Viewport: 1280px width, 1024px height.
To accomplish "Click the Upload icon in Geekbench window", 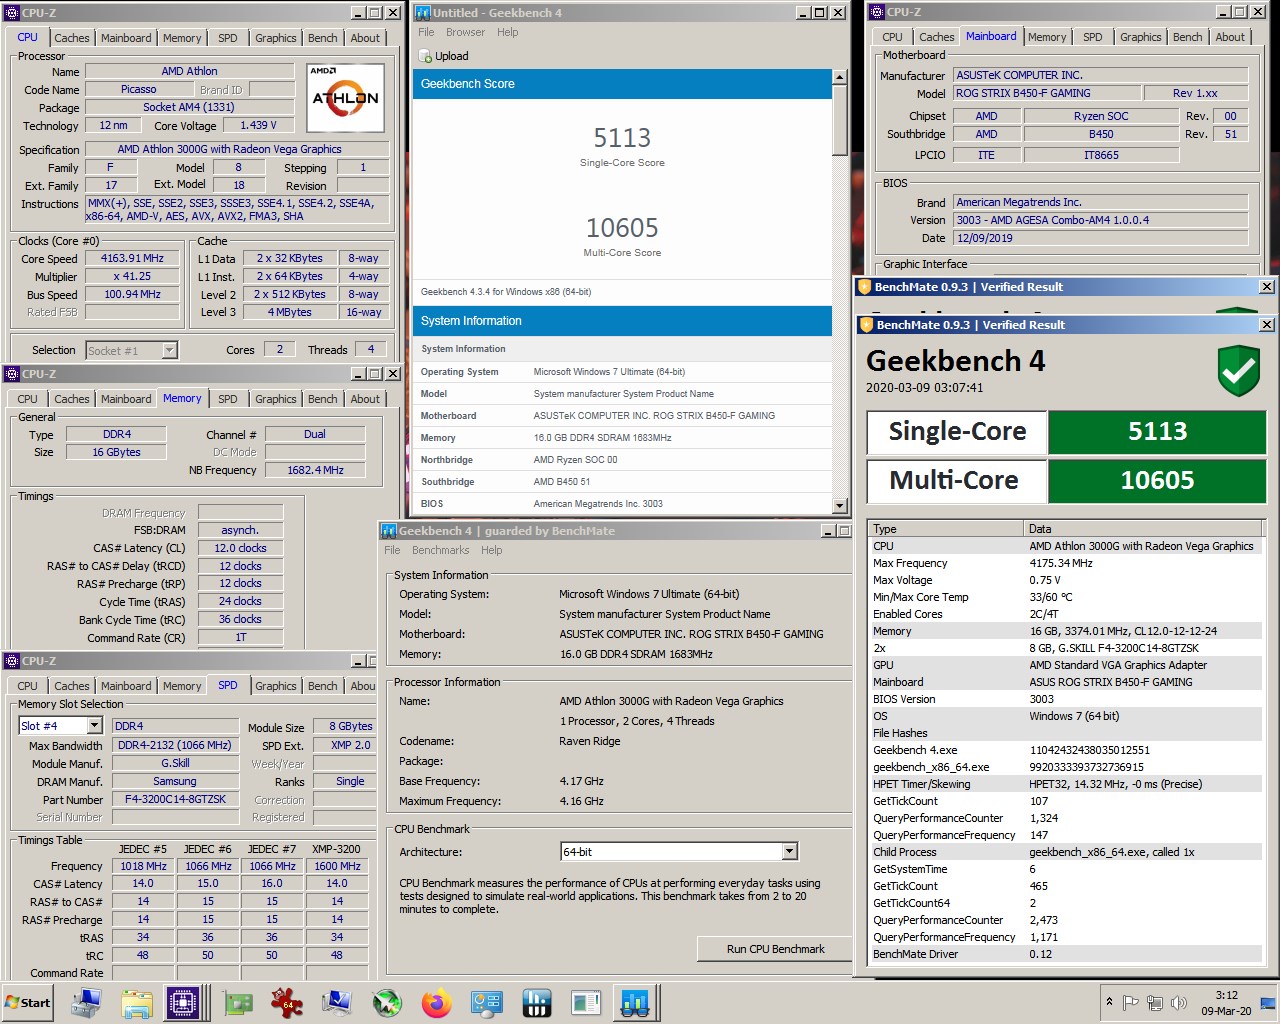I will click(x=426, y=56).
